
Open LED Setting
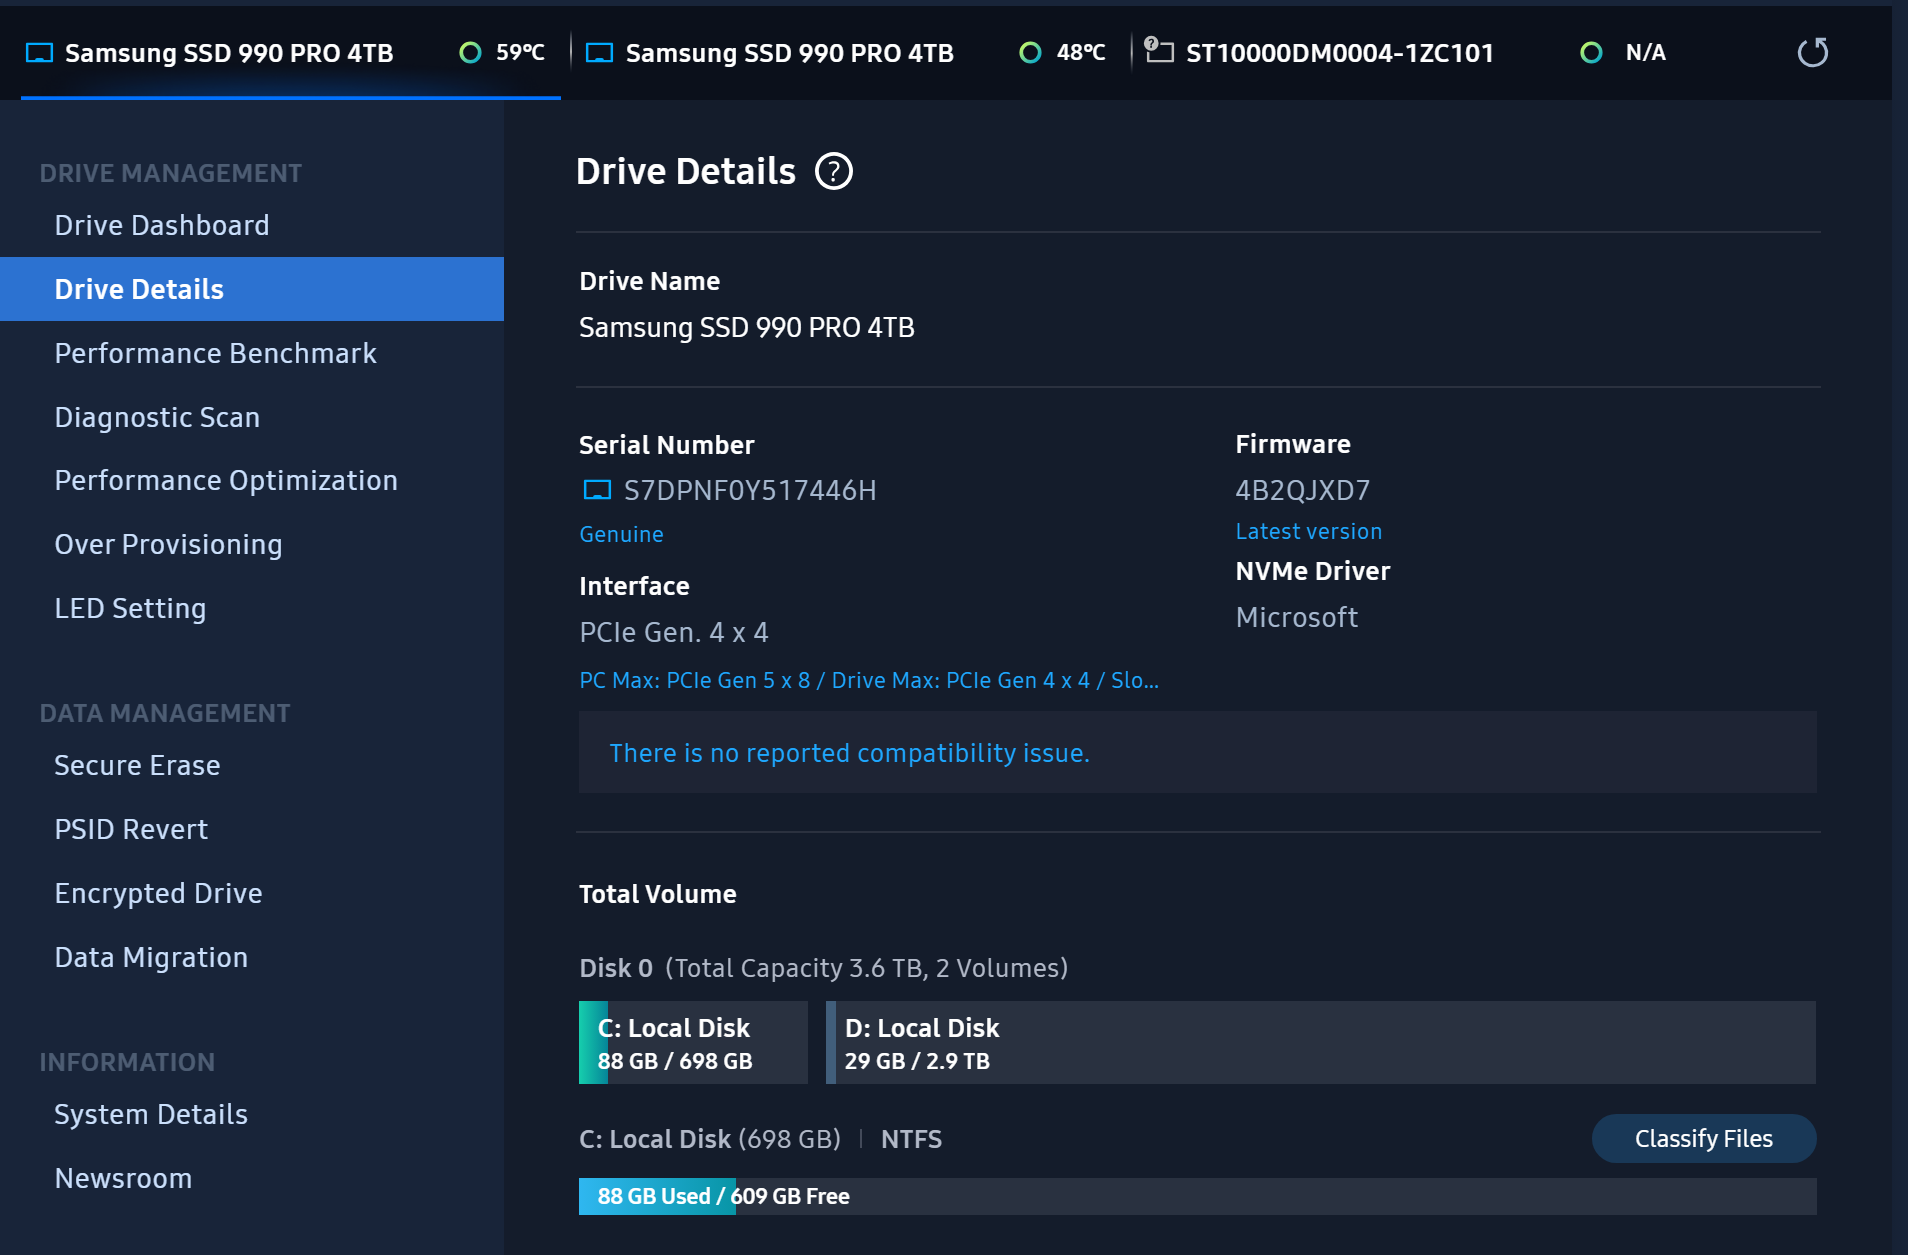click(252, 608)
